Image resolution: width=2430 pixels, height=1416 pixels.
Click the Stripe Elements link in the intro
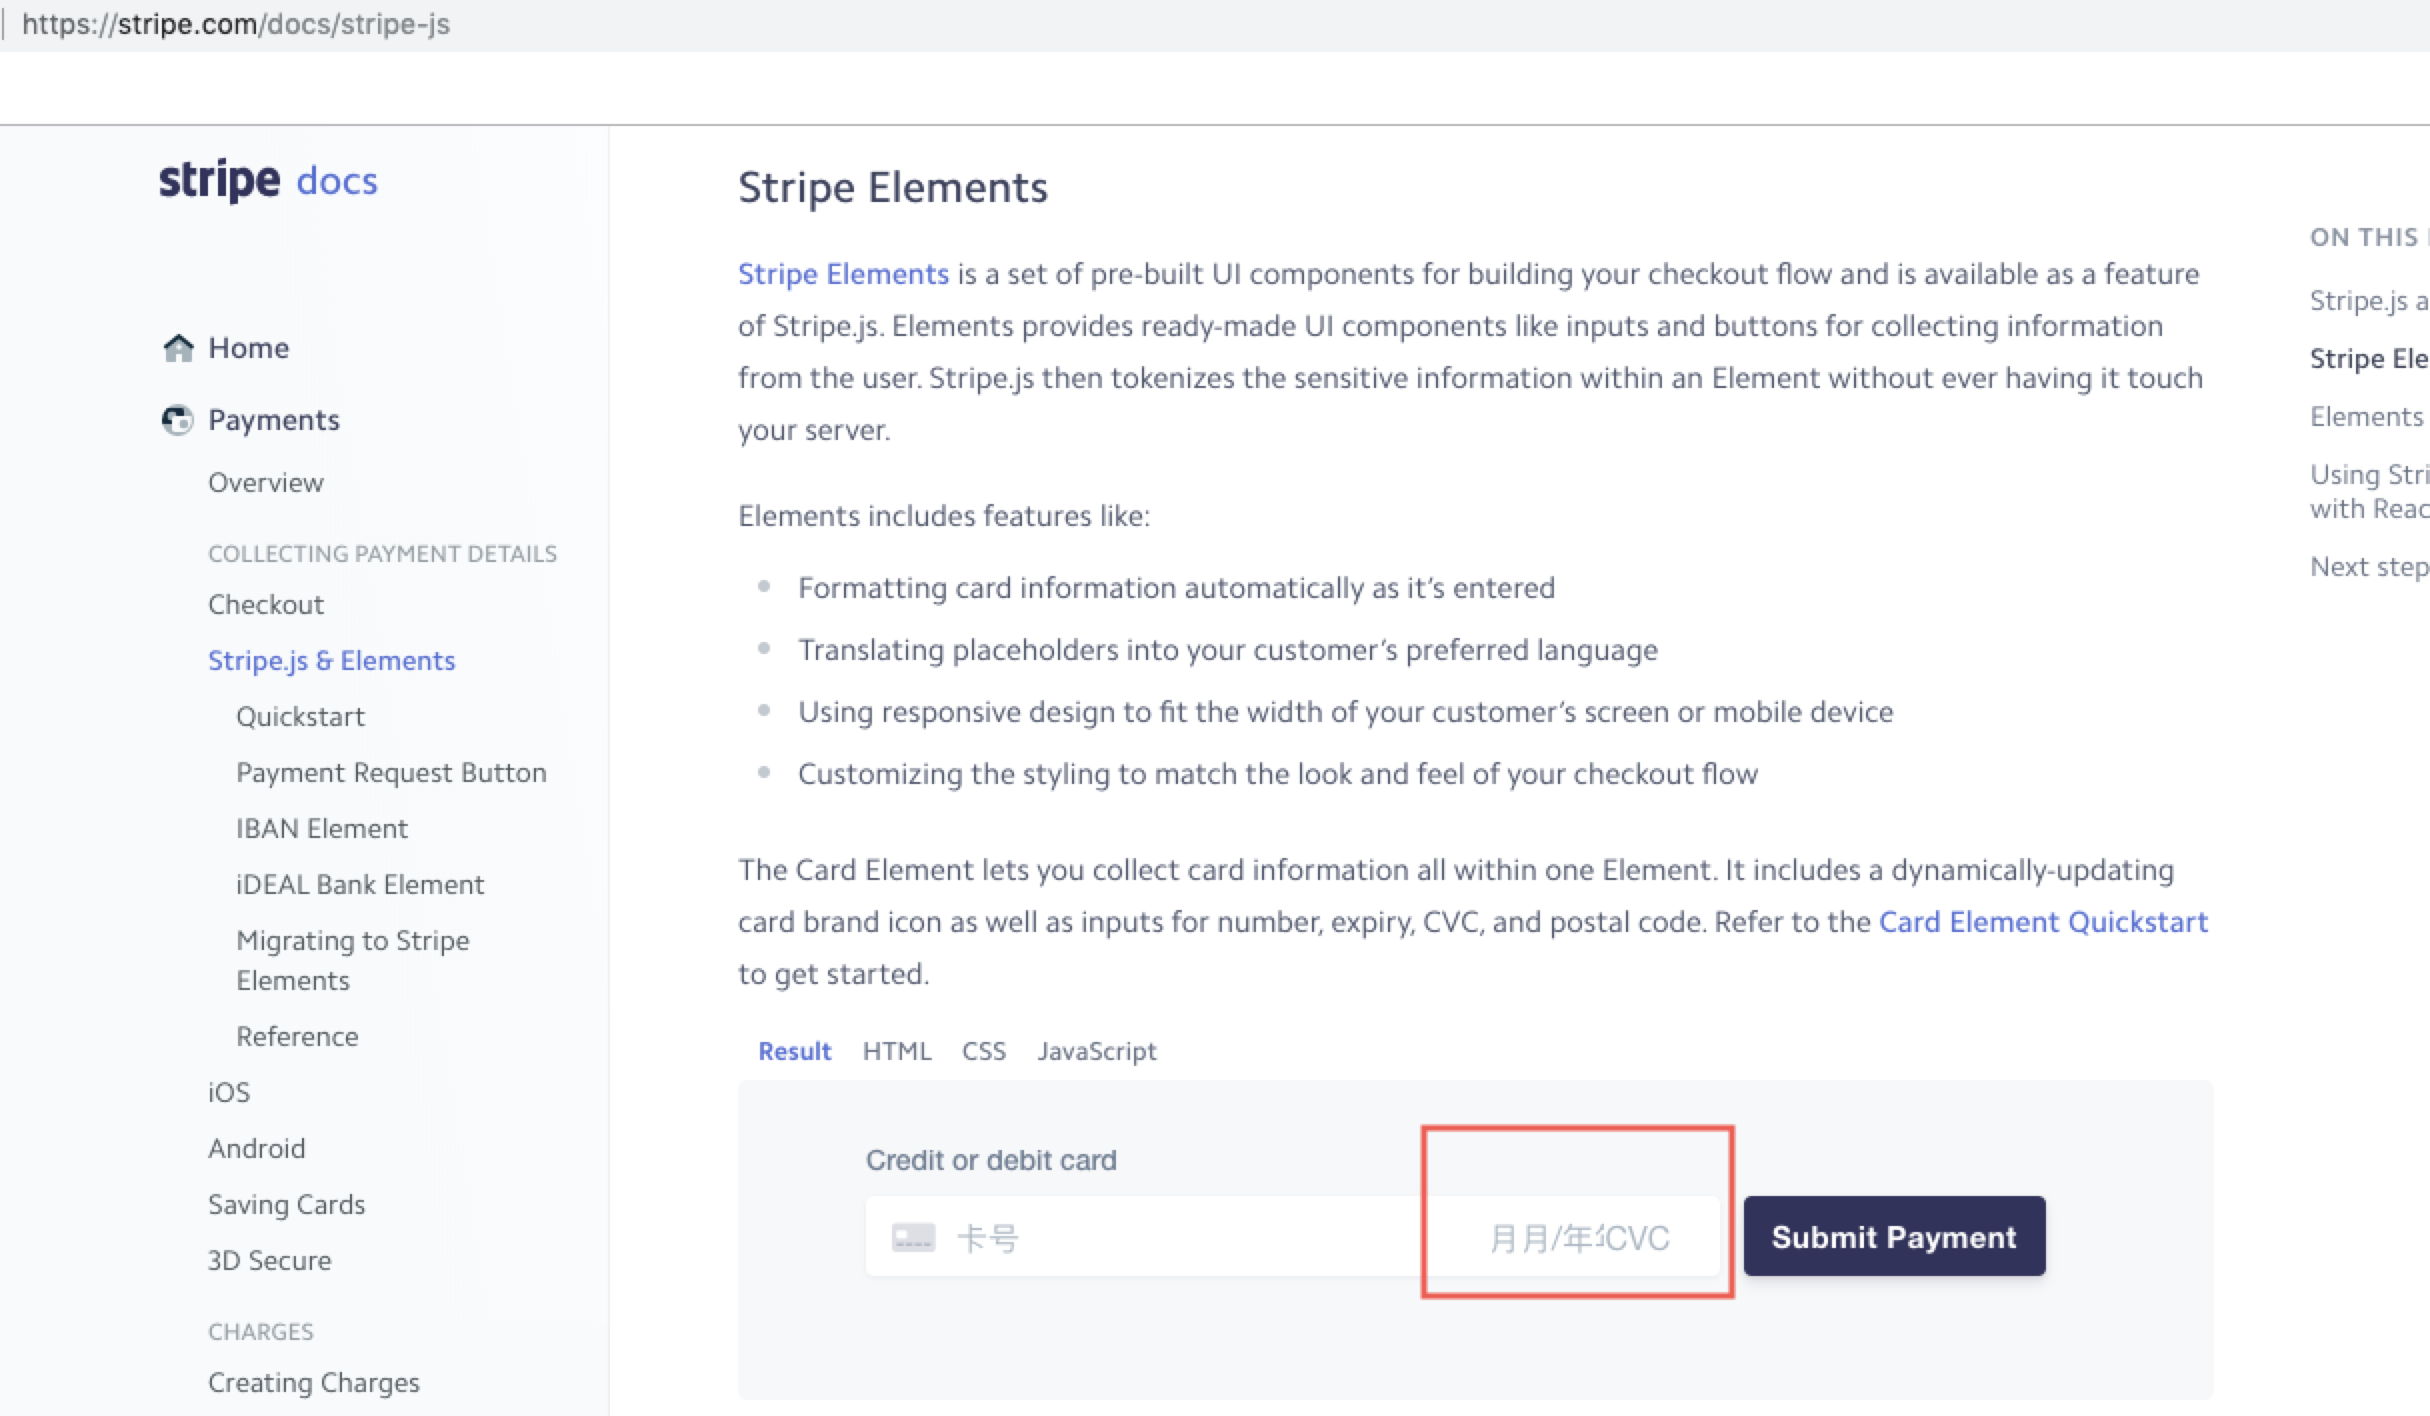click(842, 273)
